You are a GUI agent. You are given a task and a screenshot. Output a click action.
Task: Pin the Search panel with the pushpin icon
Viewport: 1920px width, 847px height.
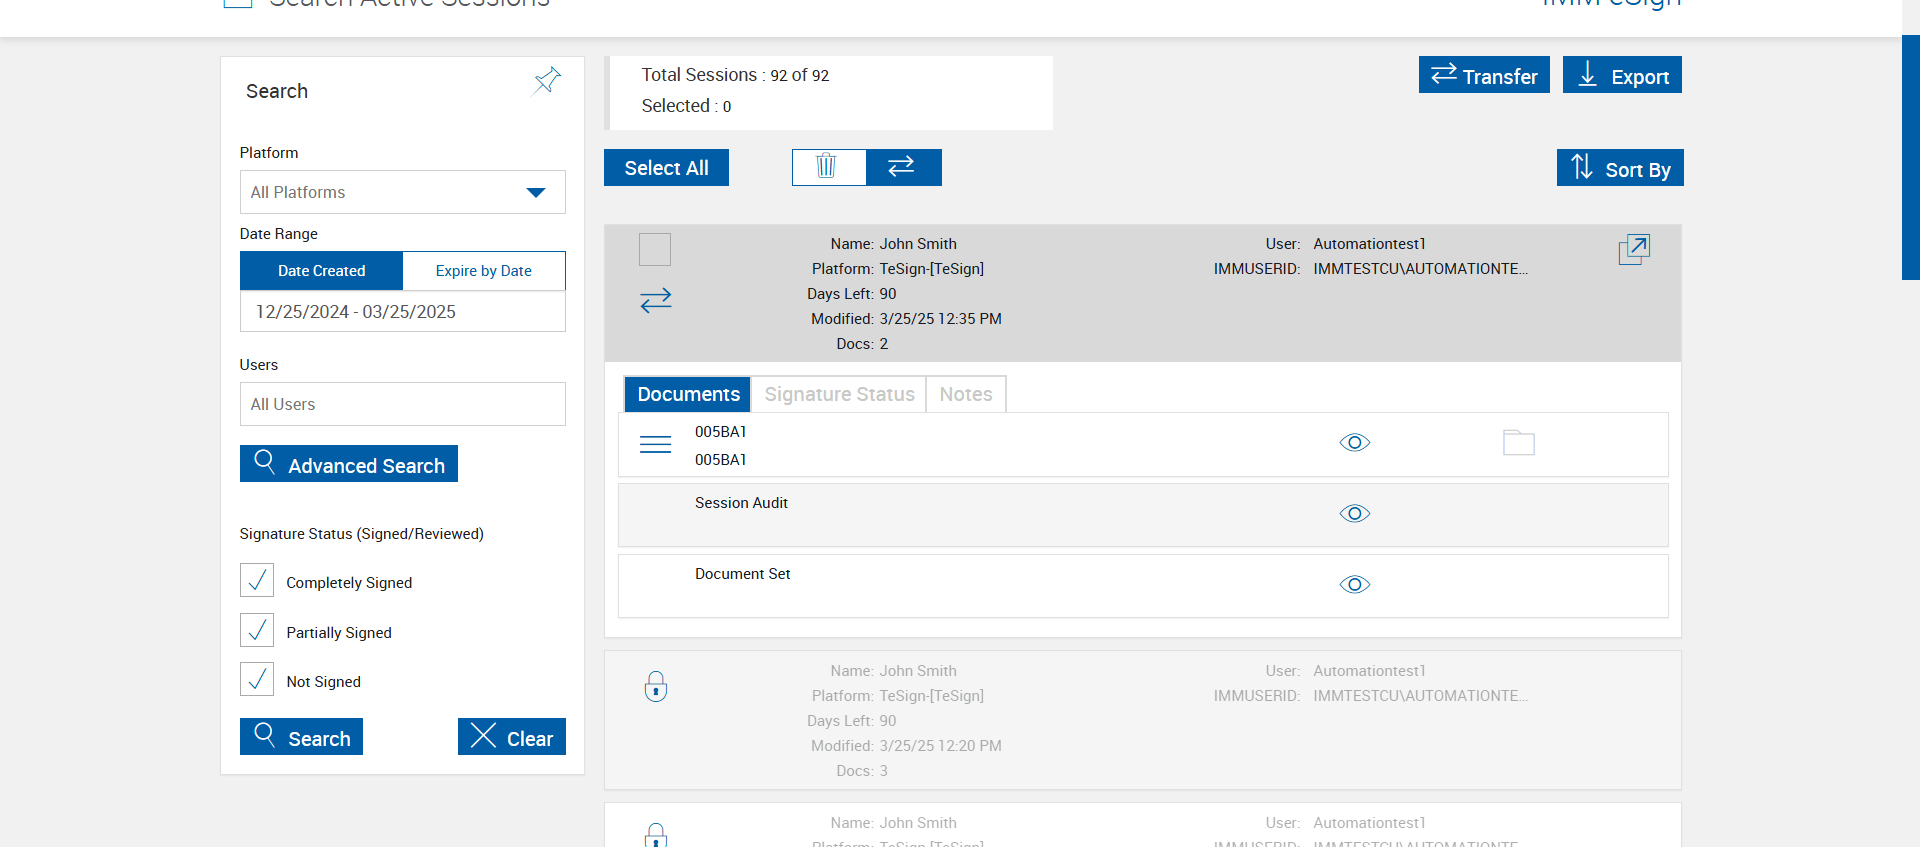[547, 81]
